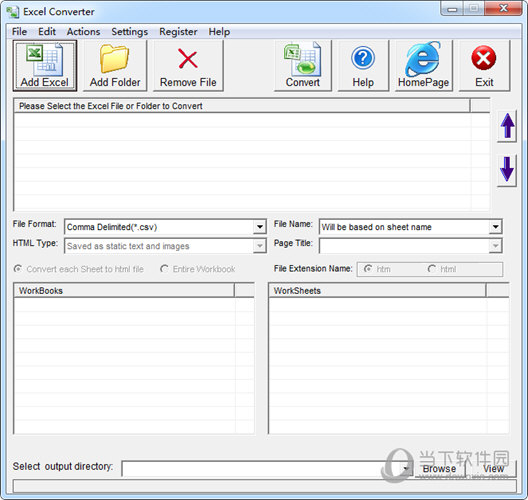Open the File Format dropdown
Viewport: 528px width, 500px height.
tap(260, 227)
